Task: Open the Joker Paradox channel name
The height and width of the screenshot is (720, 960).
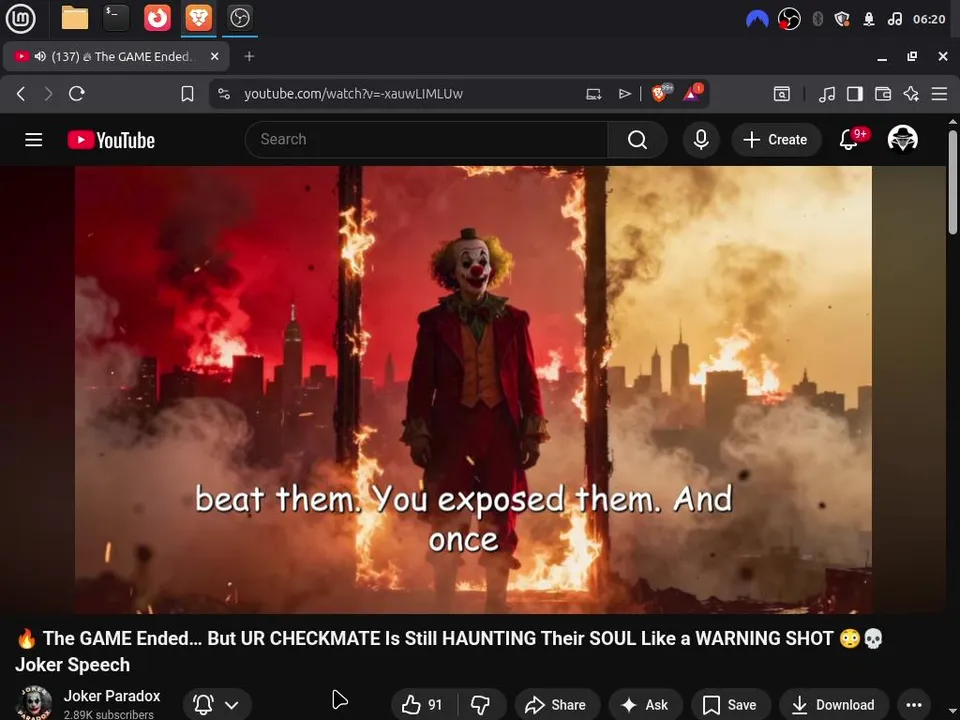Action: coord(112,696)
